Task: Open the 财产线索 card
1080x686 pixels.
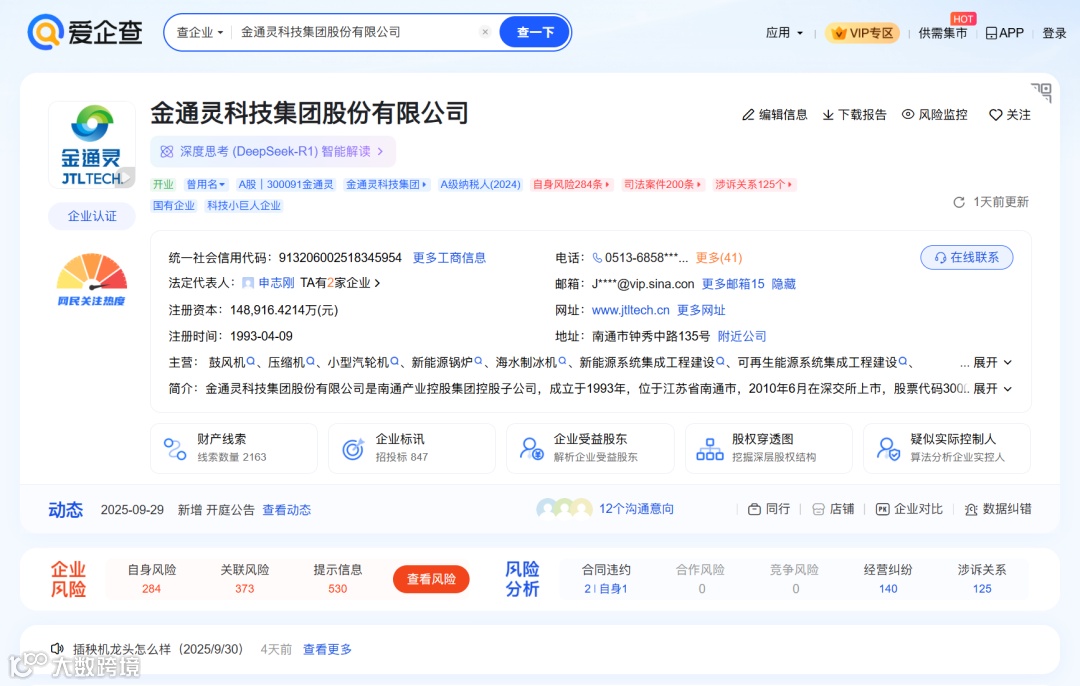Action: [233, 448]
